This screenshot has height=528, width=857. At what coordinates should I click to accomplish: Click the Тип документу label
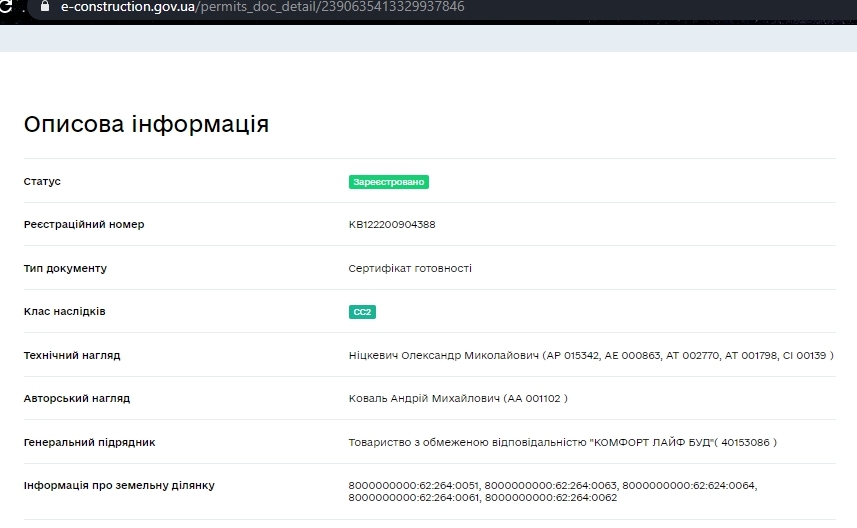click(x=65, y=268)
